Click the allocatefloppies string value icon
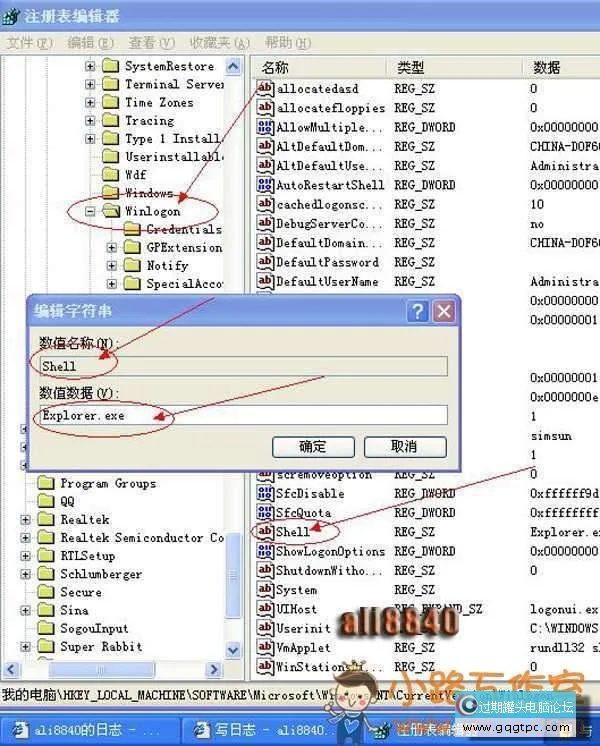This screenshot has height=746, width=600. pyautogui.click(x=265, y=108)
